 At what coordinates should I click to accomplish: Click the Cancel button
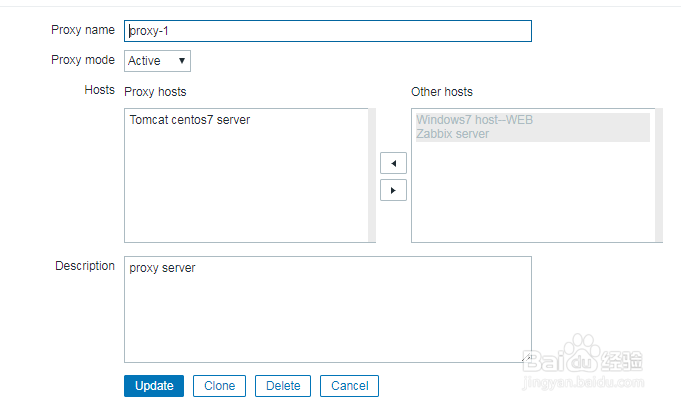pyautogui.click(x=349, y=386)
